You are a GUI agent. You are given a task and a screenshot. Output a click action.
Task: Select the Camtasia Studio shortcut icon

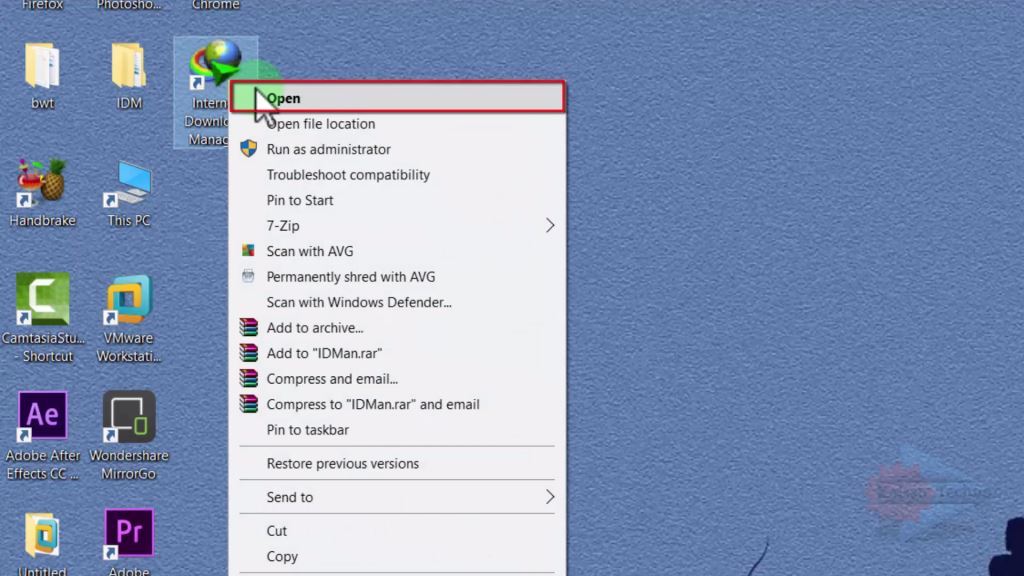(42, 299)
